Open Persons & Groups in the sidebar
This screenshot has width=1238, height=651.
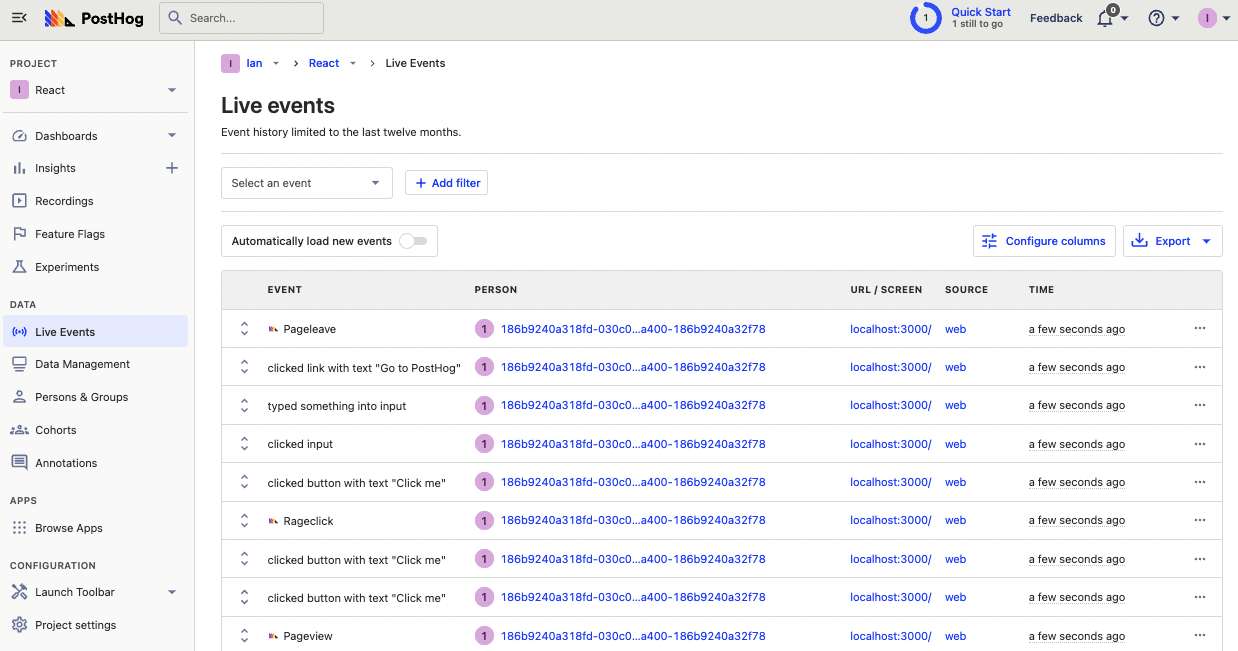click(81, 397)
